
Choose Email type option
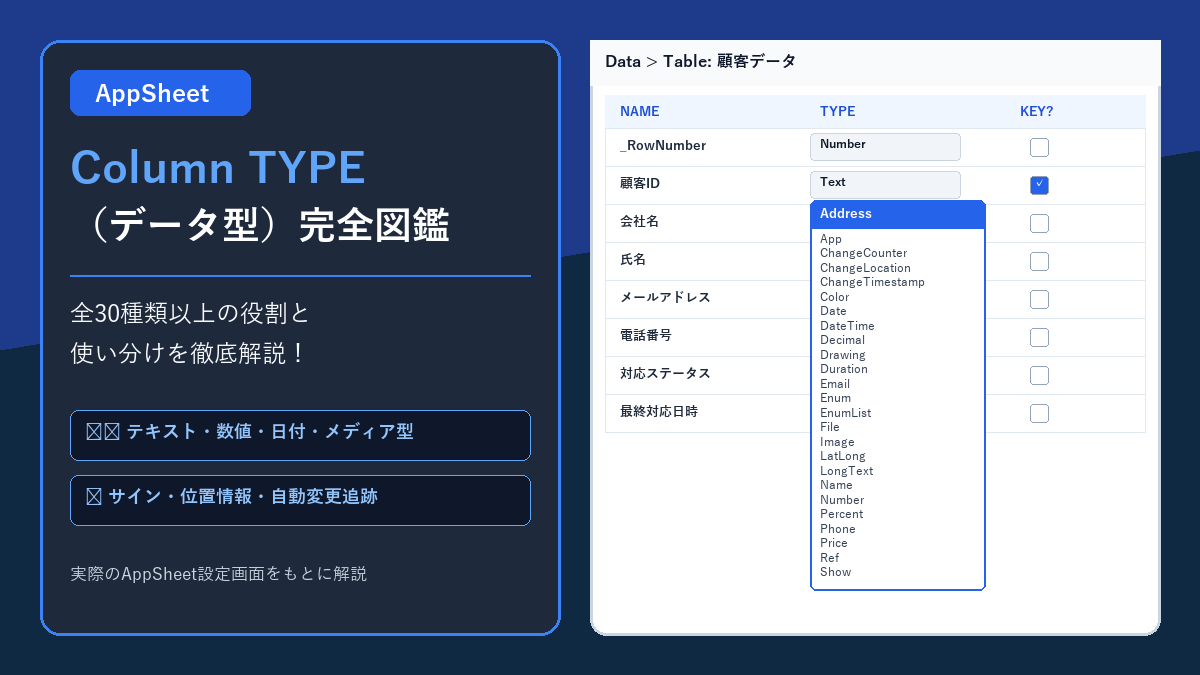pyautogui.click(x=835, y=384)
